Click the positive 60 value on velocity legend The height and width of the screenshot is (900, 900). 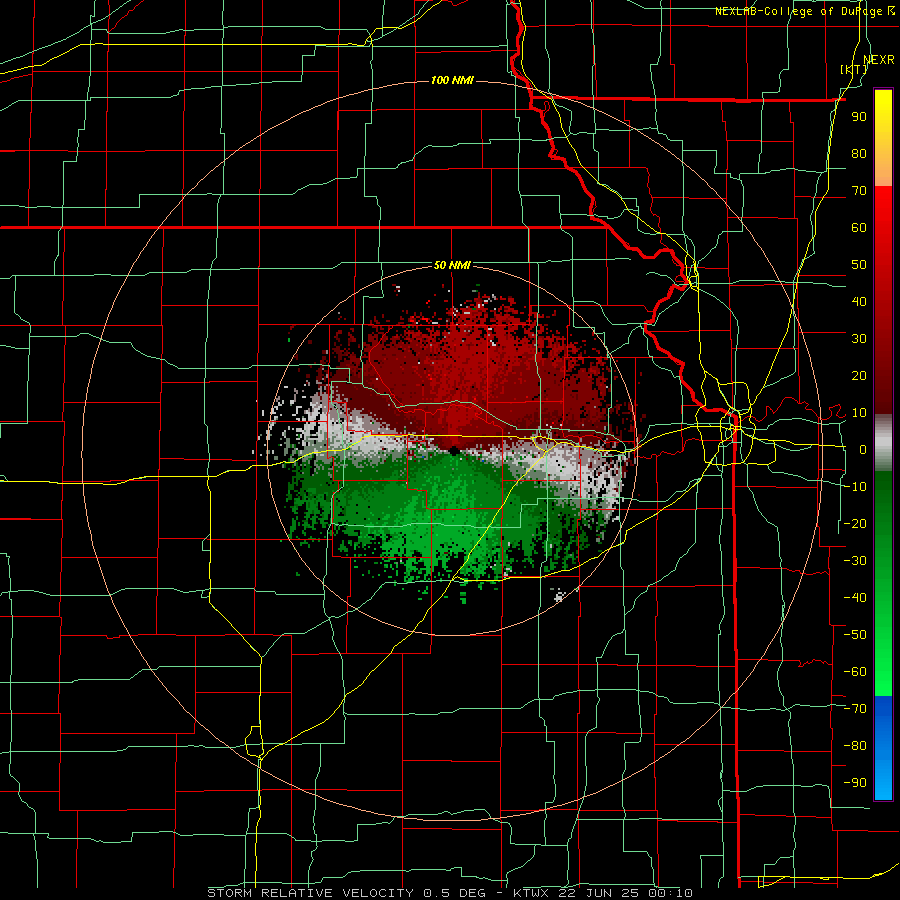click(859, 227)
